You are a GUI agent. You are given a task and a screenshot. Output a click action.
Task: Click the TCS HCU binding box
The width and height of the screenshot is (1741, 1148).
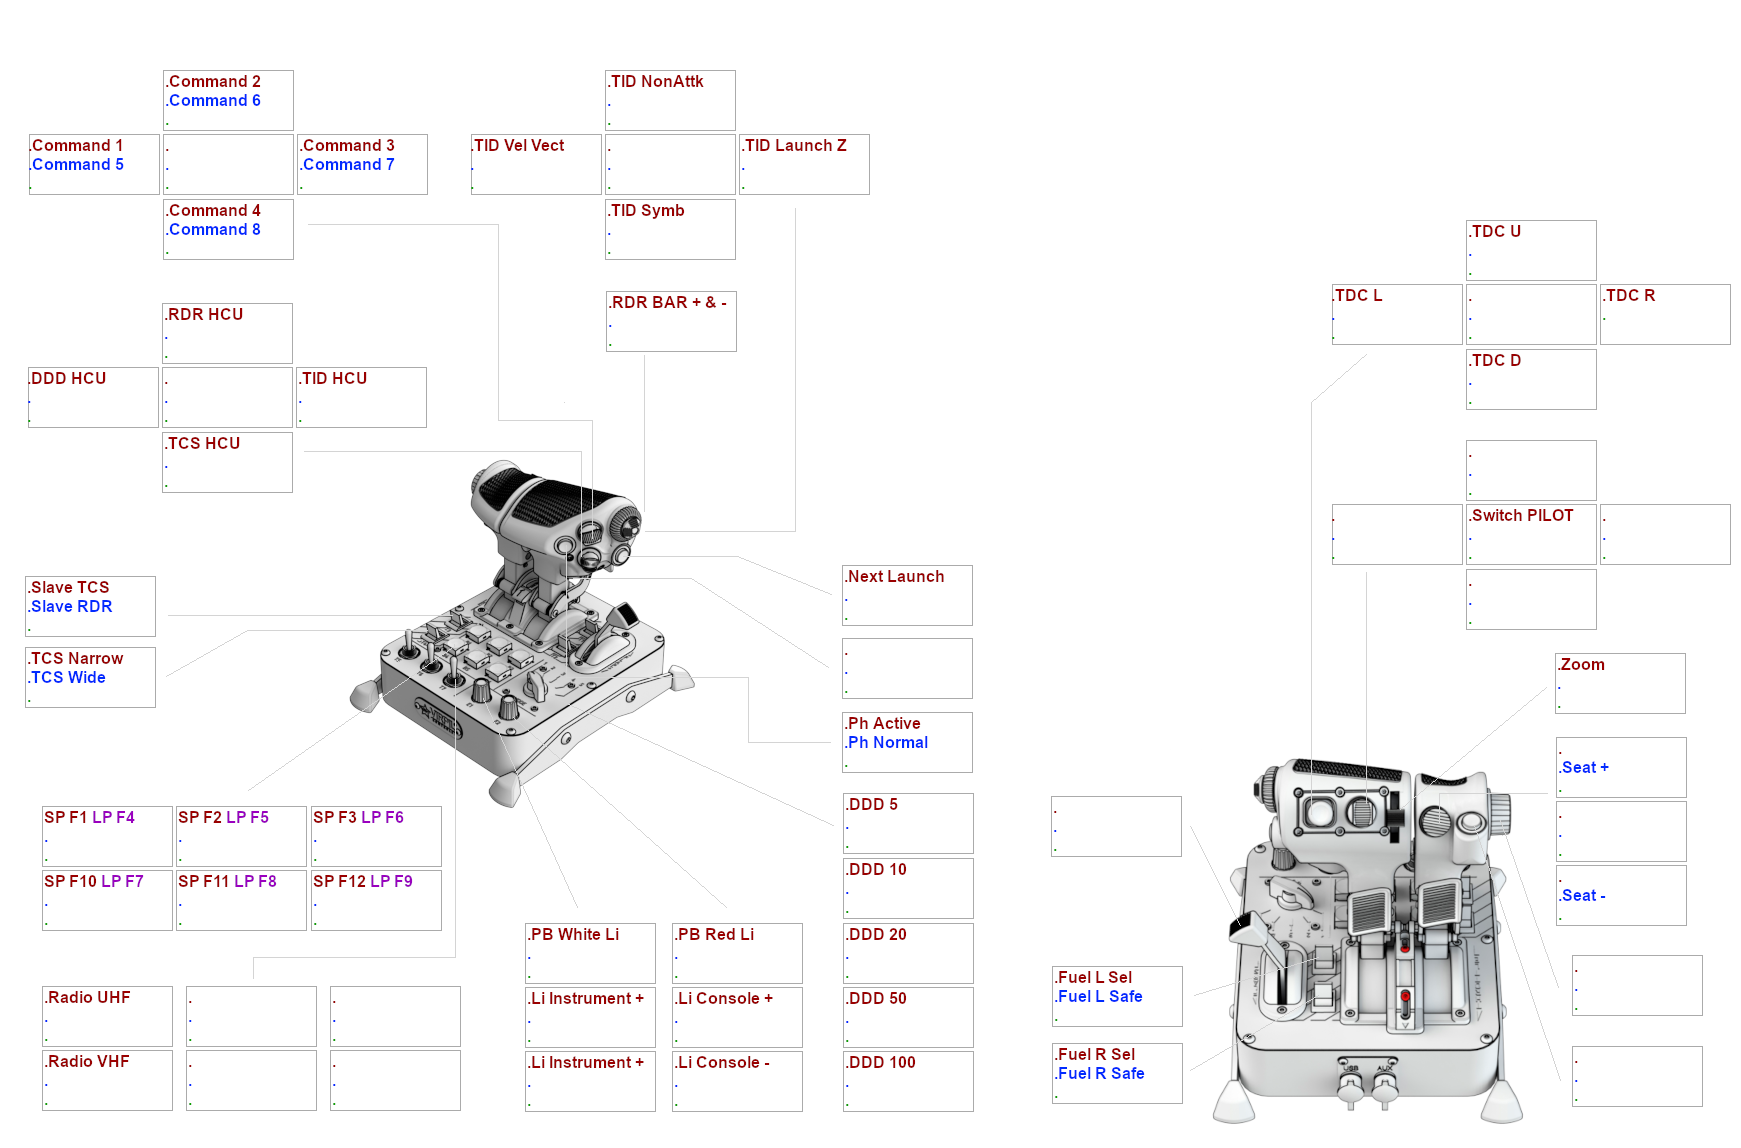[x=228, y=462]
